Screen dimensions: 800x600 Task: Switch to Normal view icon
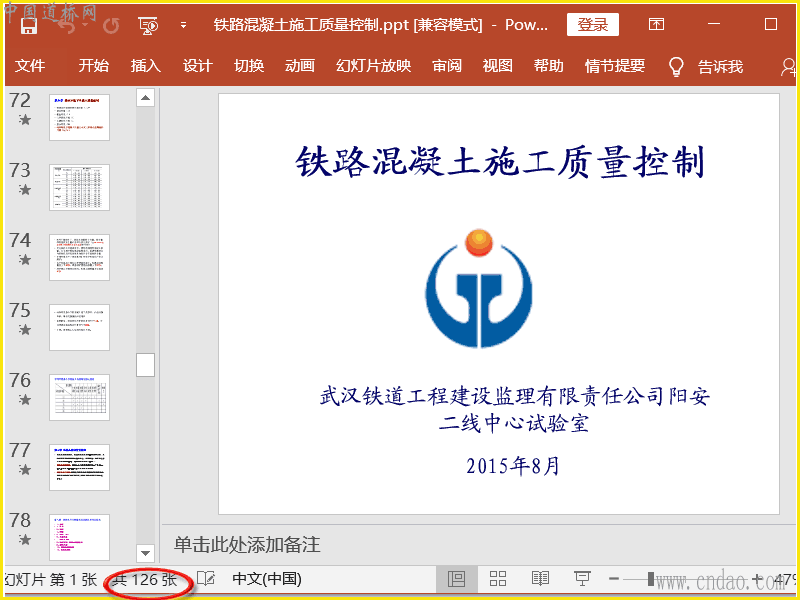pyautogui.click(x=456, y=579)
